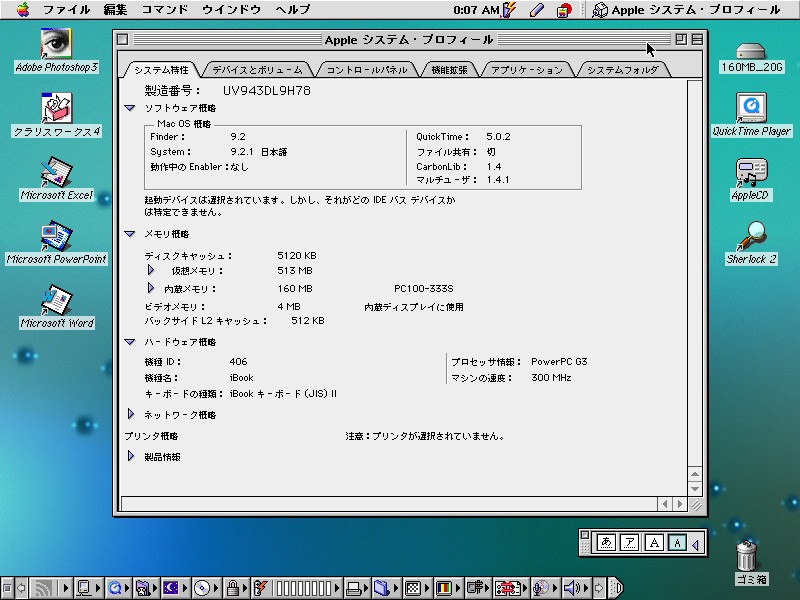Viewport: 800px width, 600px height.
Task: Switch input to half-width A mode
Action: coord(678,542)
